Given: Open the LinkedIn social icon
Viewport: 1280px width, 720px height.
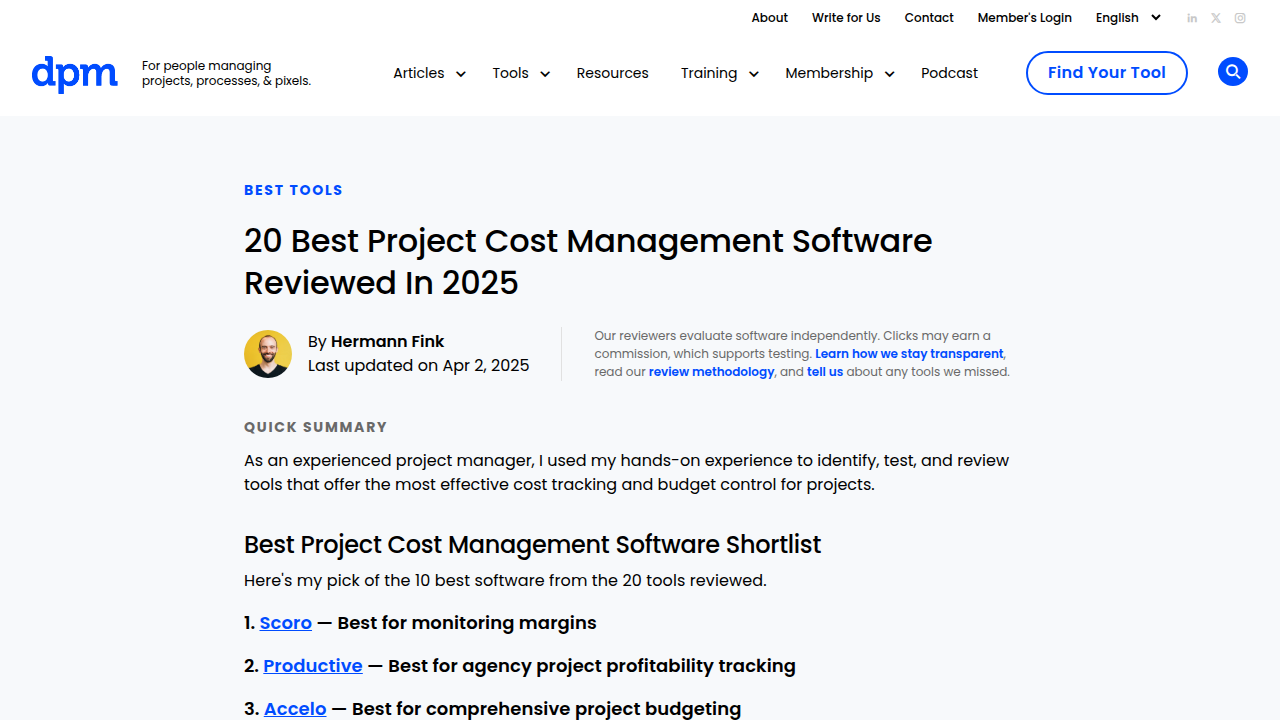Looking at the screenshot, I should pos(1192,18).
